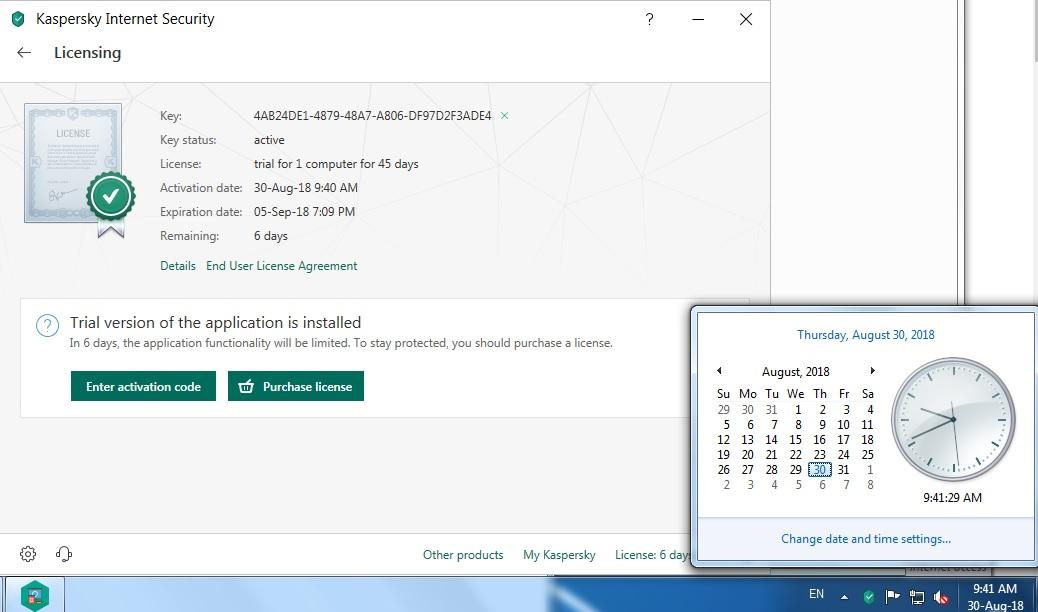The image size is (1038, 612).
Task: Select day 17 in the calendar
Action: pyautogui.click(x=843, y=440)
